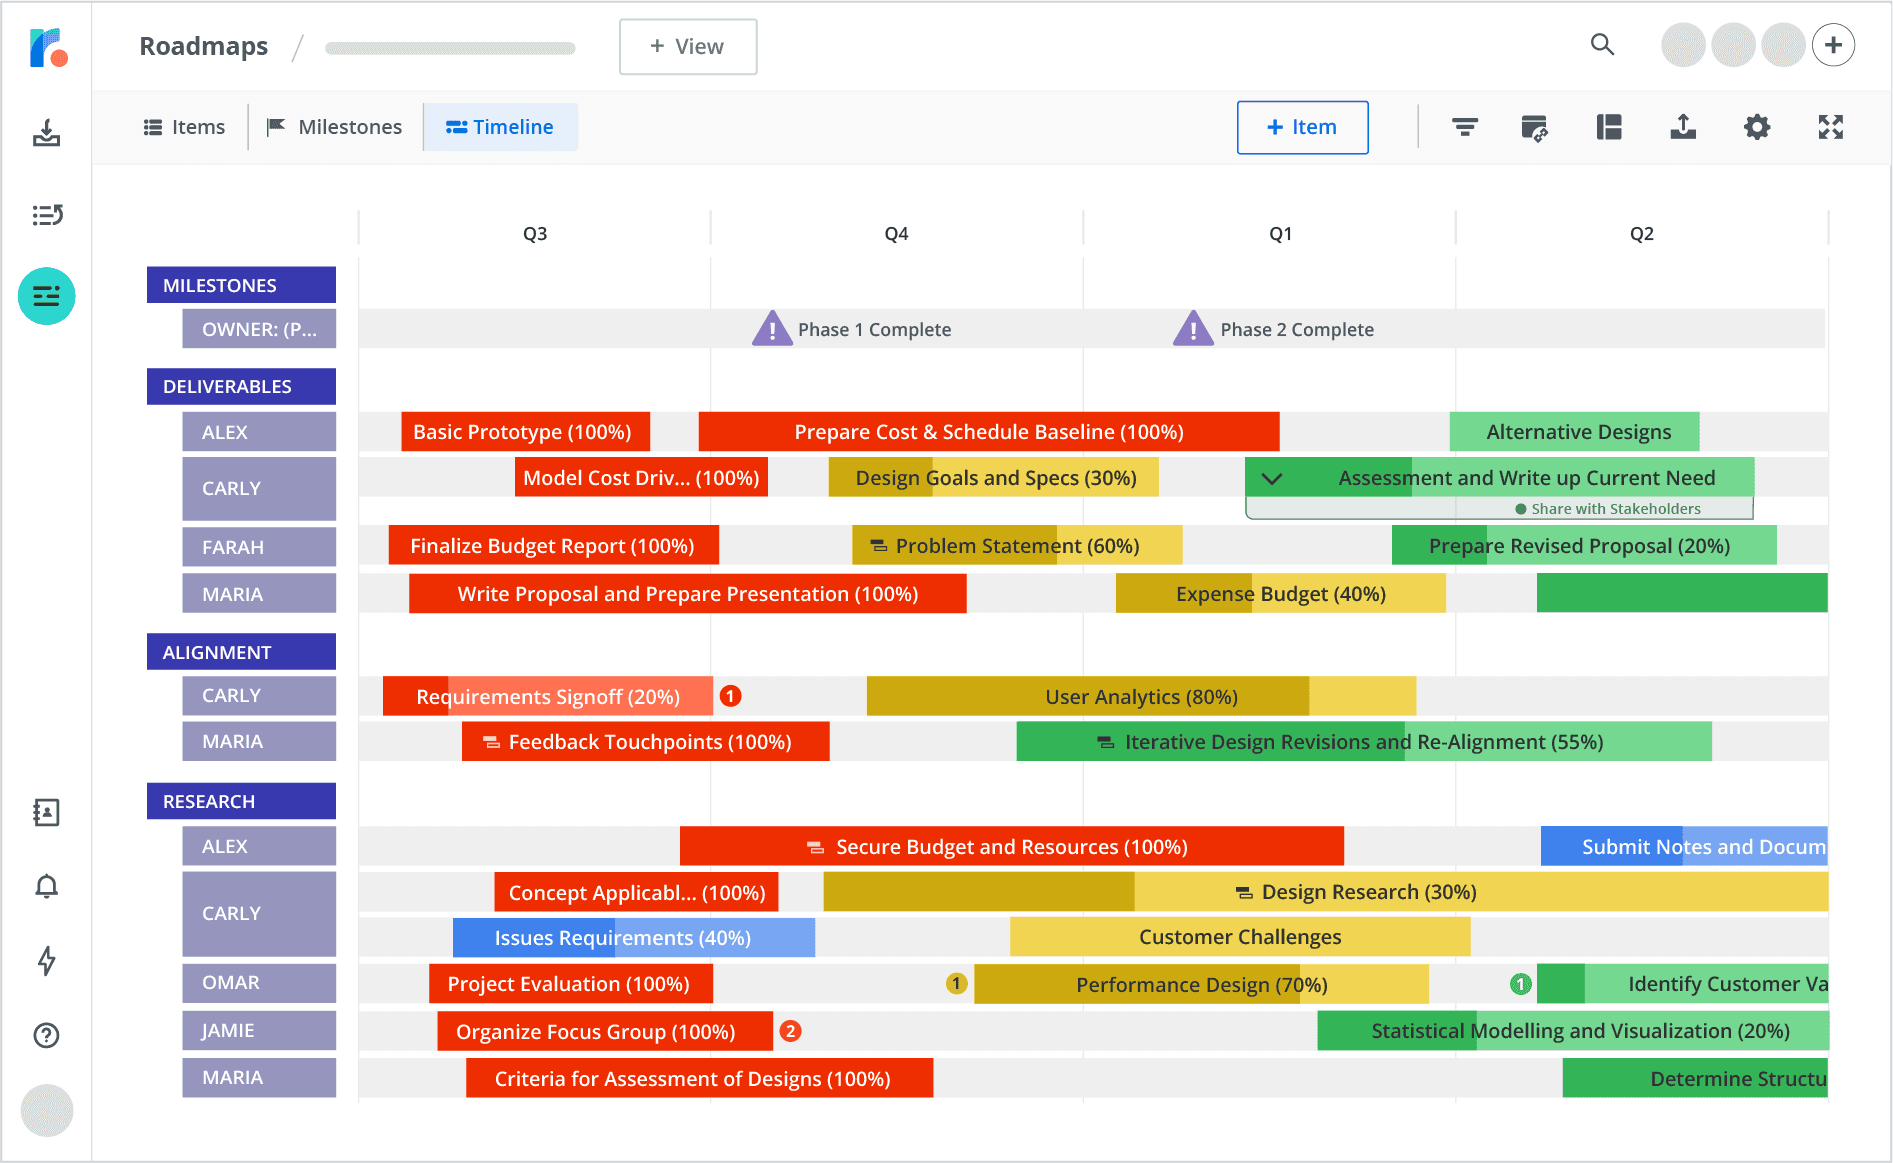Click the Phase 1 Complete milestone marker
This screenshot has width=1893, height=1163.
[x=771, y=328]
